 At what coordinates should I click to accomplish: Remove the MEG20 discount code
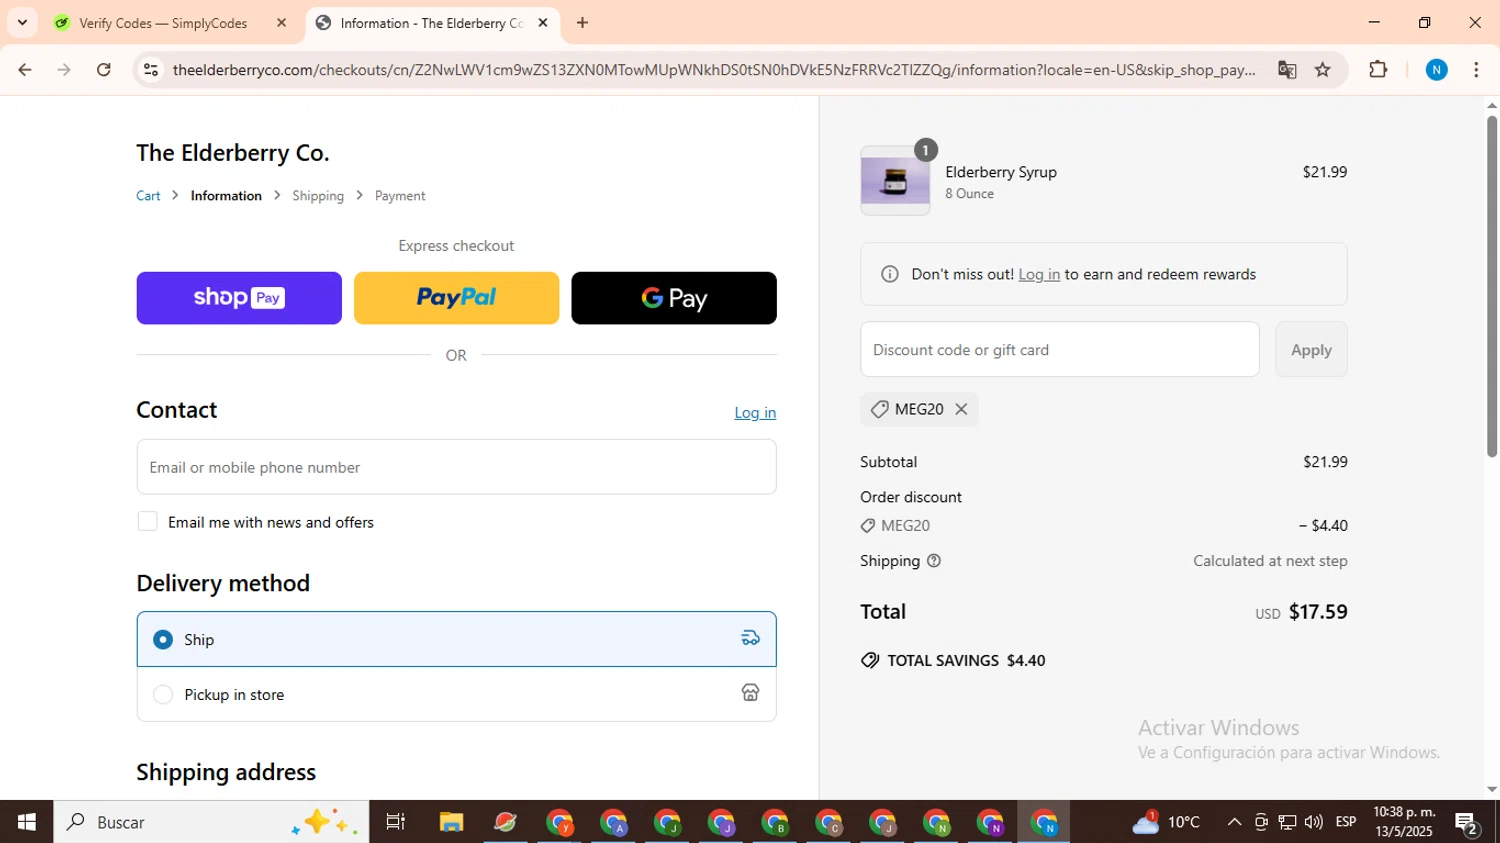click(x=961, y=409)
